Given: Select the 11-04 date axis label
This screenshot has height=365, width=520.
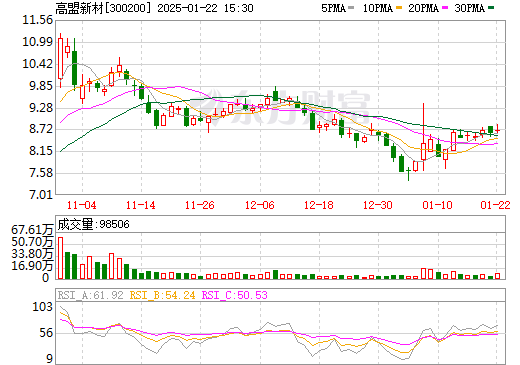Looking at the screenshot, I should [82, 205].
